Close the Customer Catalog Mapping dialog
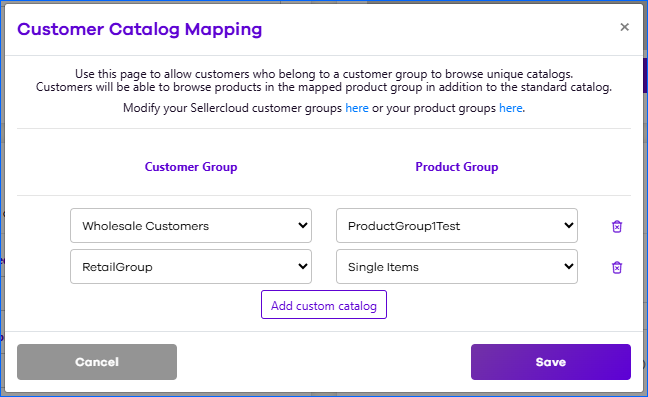Image resolution: width=648 pixels, height=397 pixels. click(624, 27)
